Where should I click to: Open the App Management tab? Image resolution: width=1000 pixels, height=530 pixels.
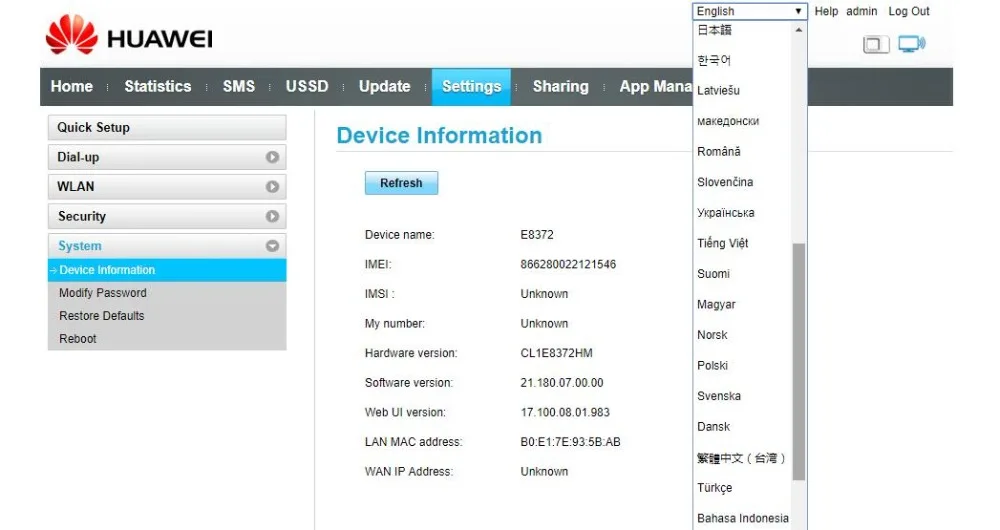pos(656,86)
